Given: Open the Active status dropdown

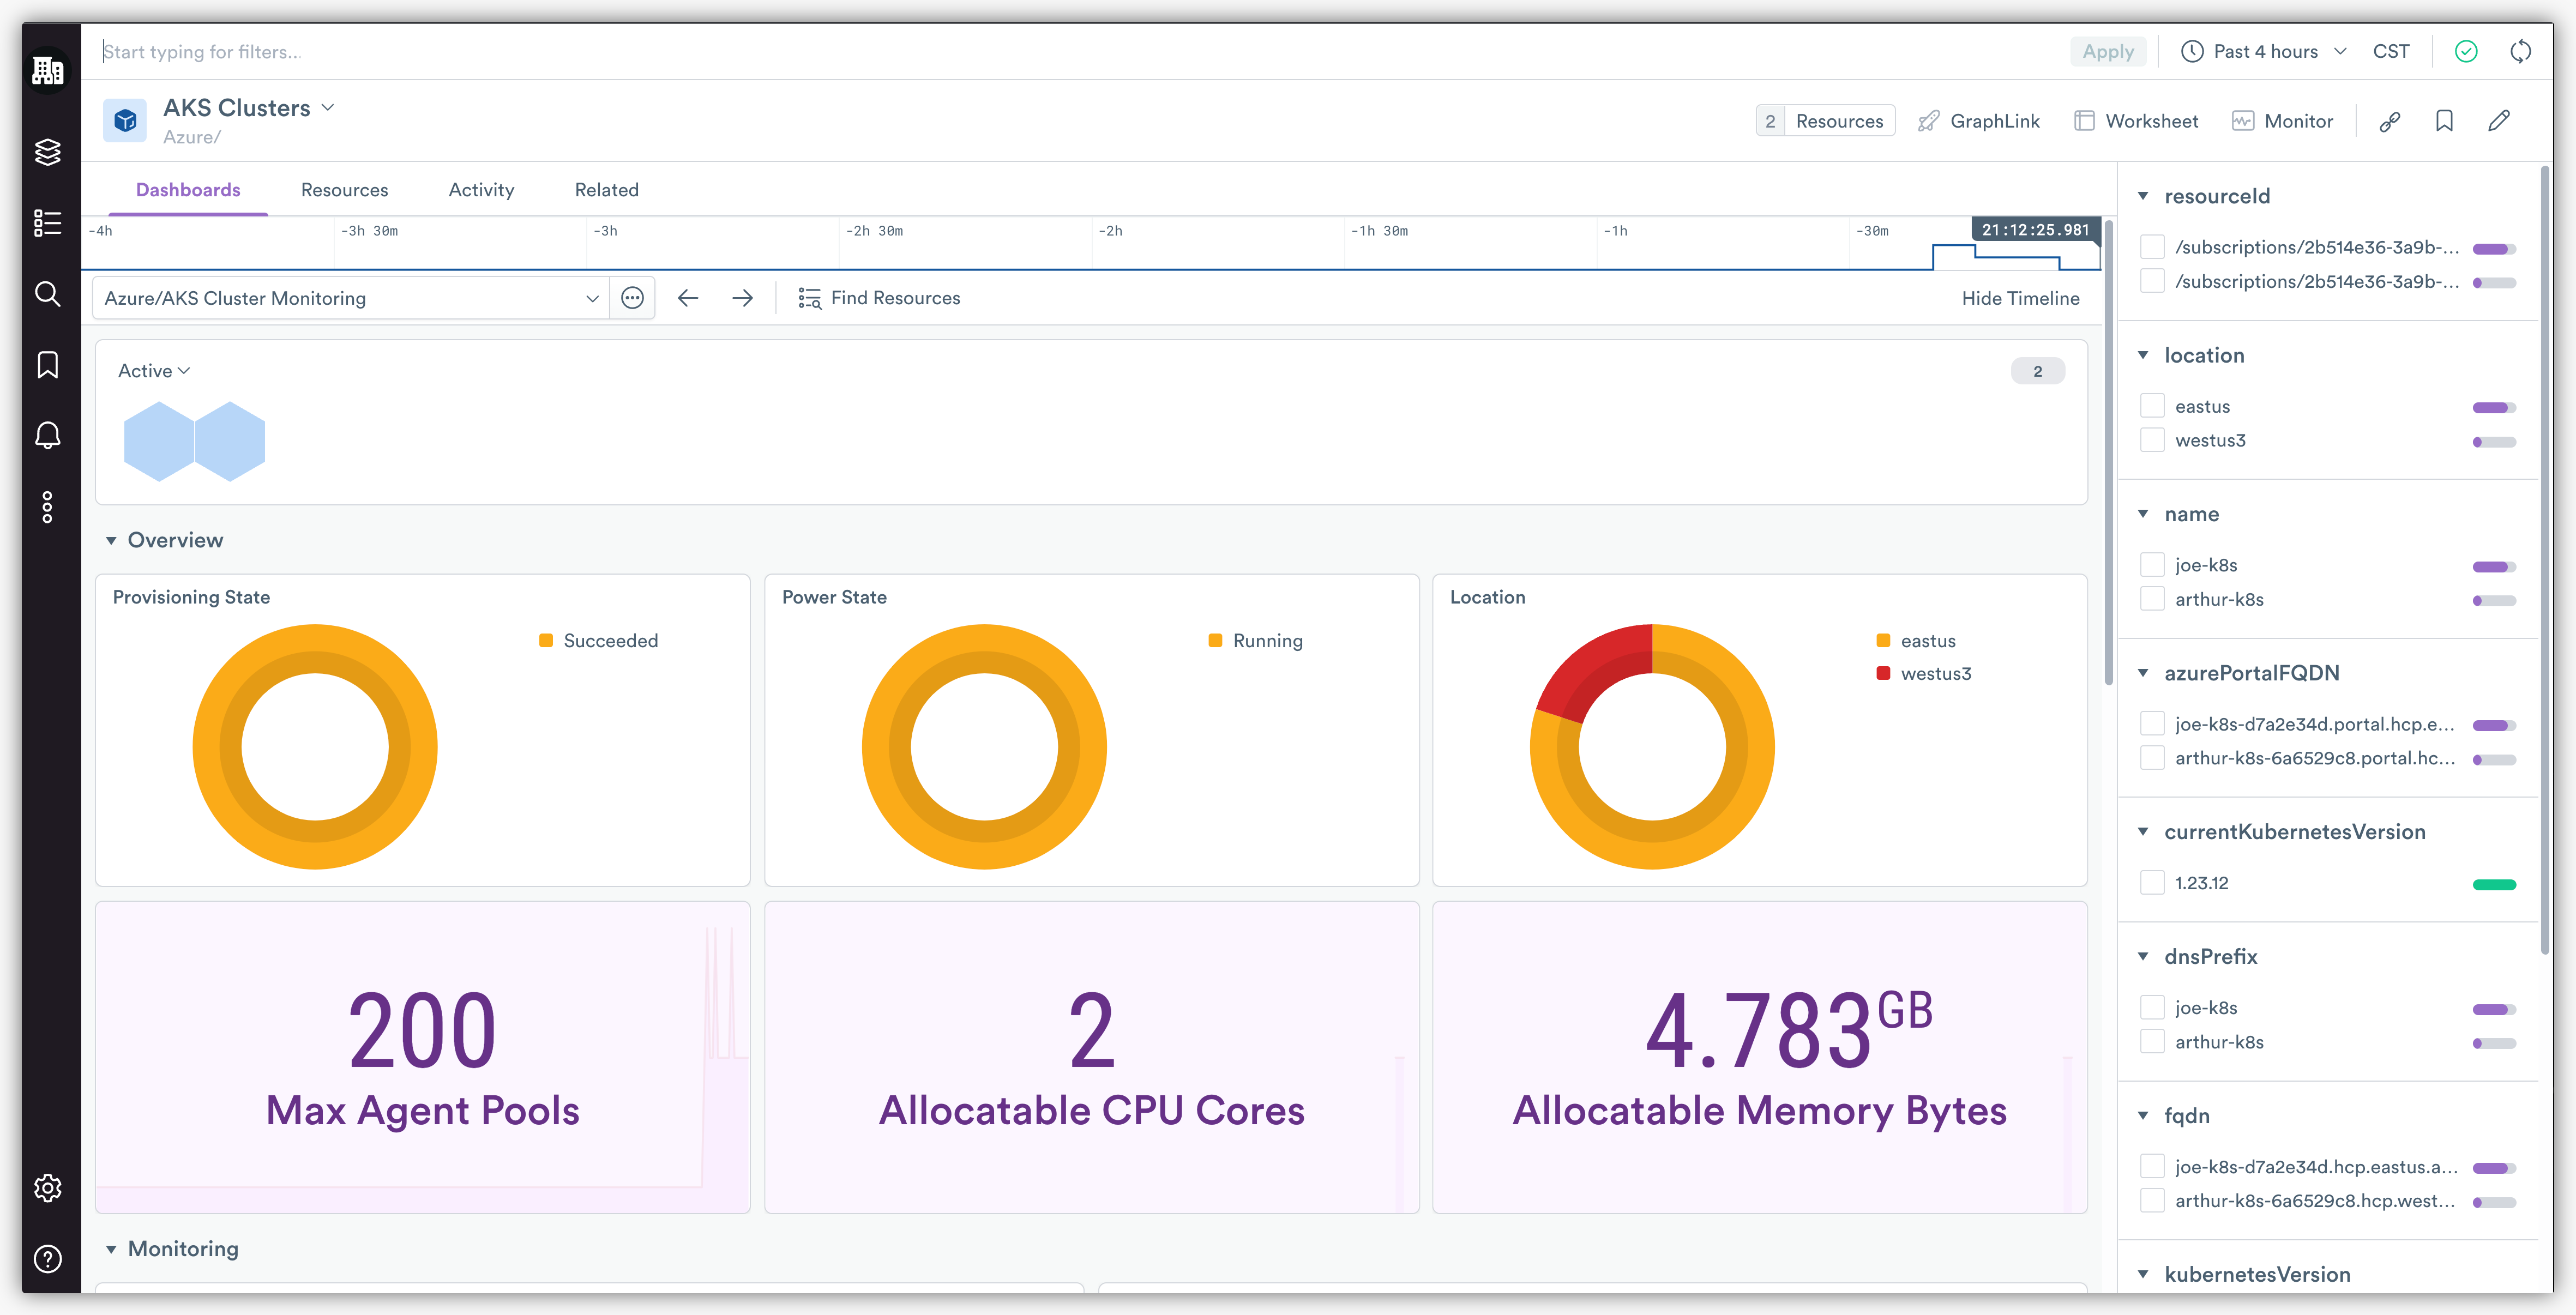Looking at the screenshot, I should coord(154,371).
